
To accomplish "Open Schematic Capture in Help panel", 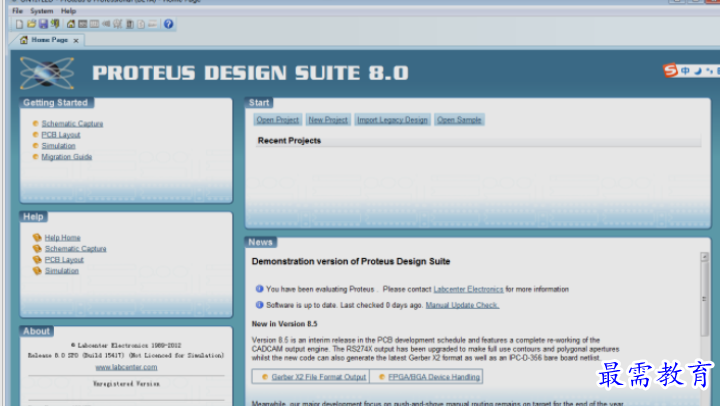I will [75, 248].
